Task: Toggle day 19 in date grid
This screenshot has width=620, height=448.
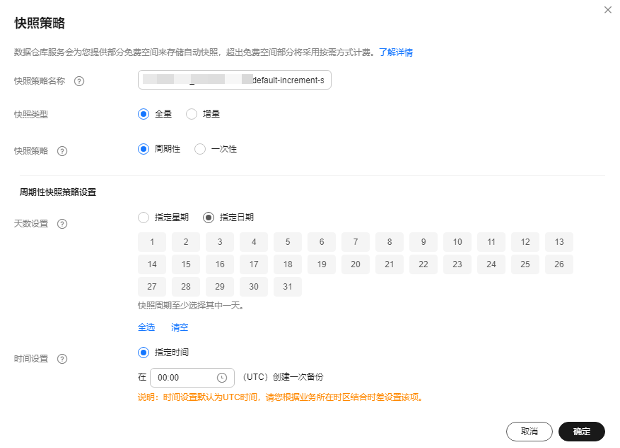Action: tap(322, 265)
